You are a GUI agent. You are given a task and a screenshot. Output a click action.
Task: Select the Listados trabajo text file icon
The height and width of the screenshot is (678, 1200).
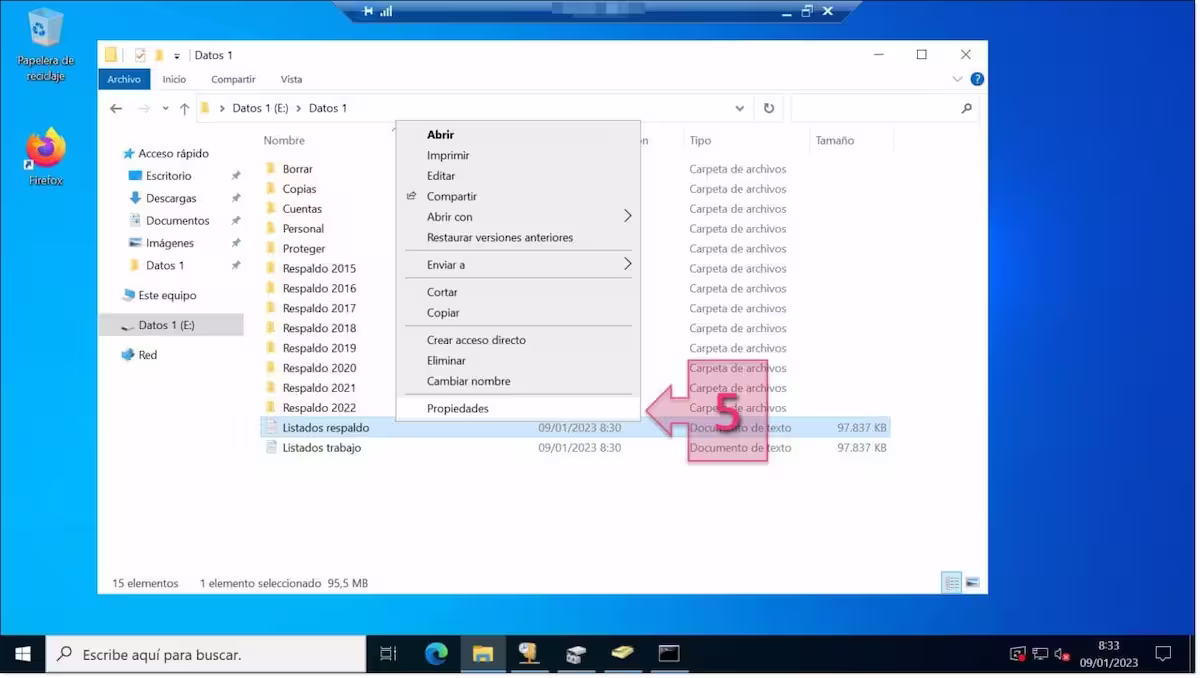point(271,448)
